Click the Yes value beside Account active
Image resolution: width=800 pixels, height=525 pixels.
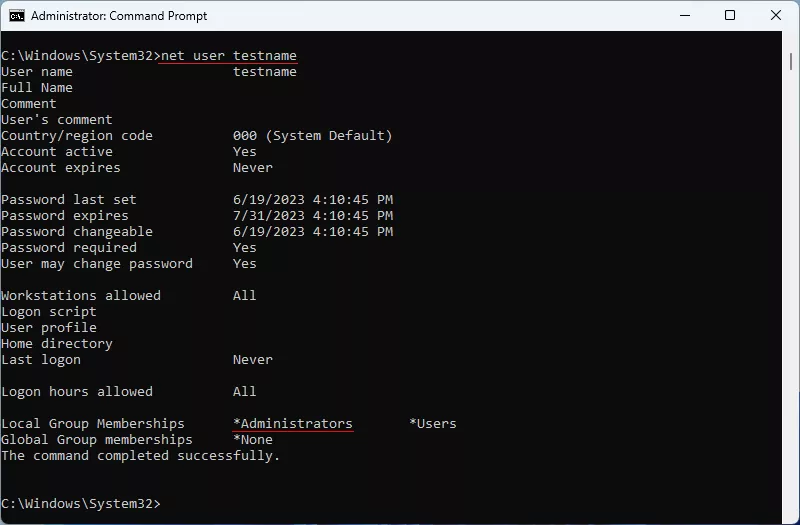point(245,152)
